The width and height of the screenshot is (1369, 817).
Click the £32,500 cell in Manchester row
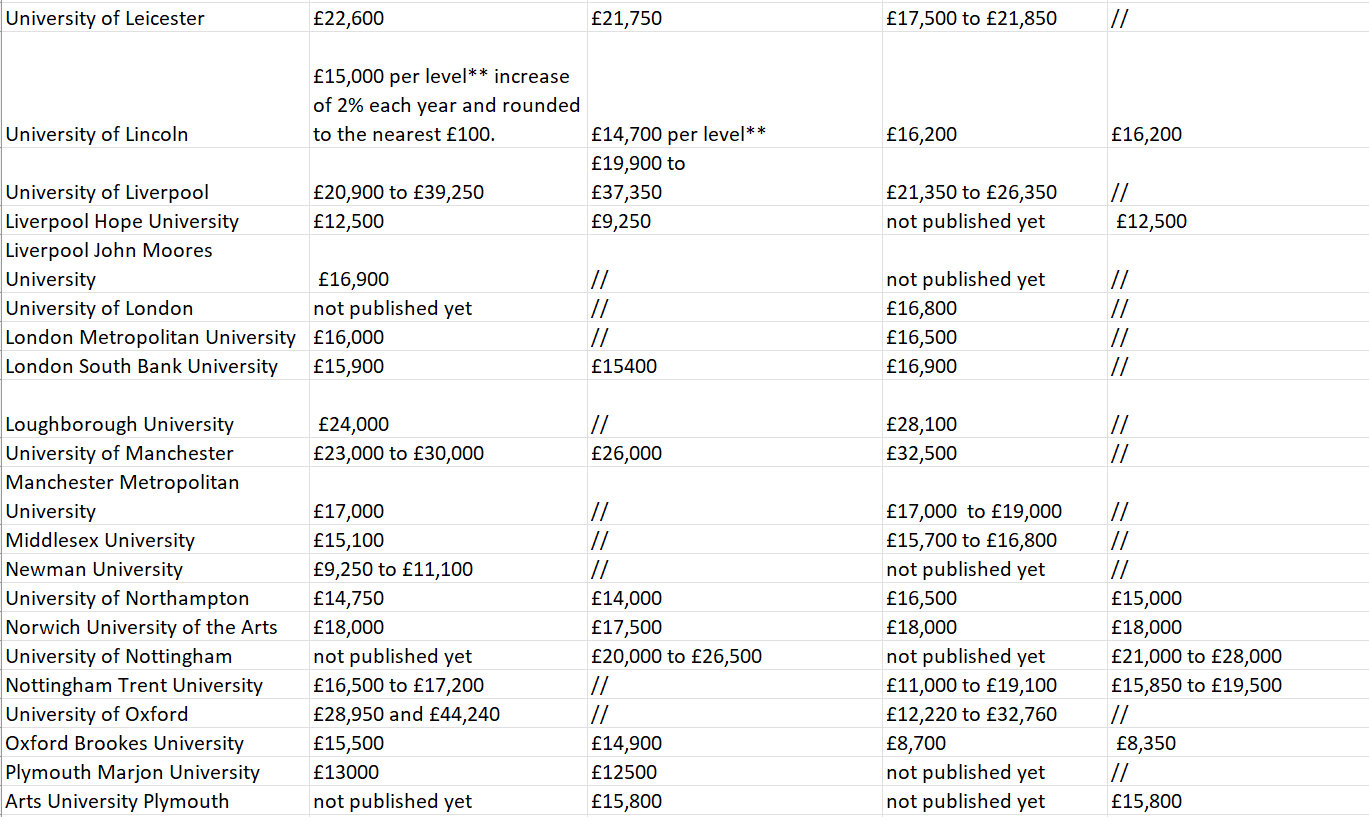[x=921, y=453]
